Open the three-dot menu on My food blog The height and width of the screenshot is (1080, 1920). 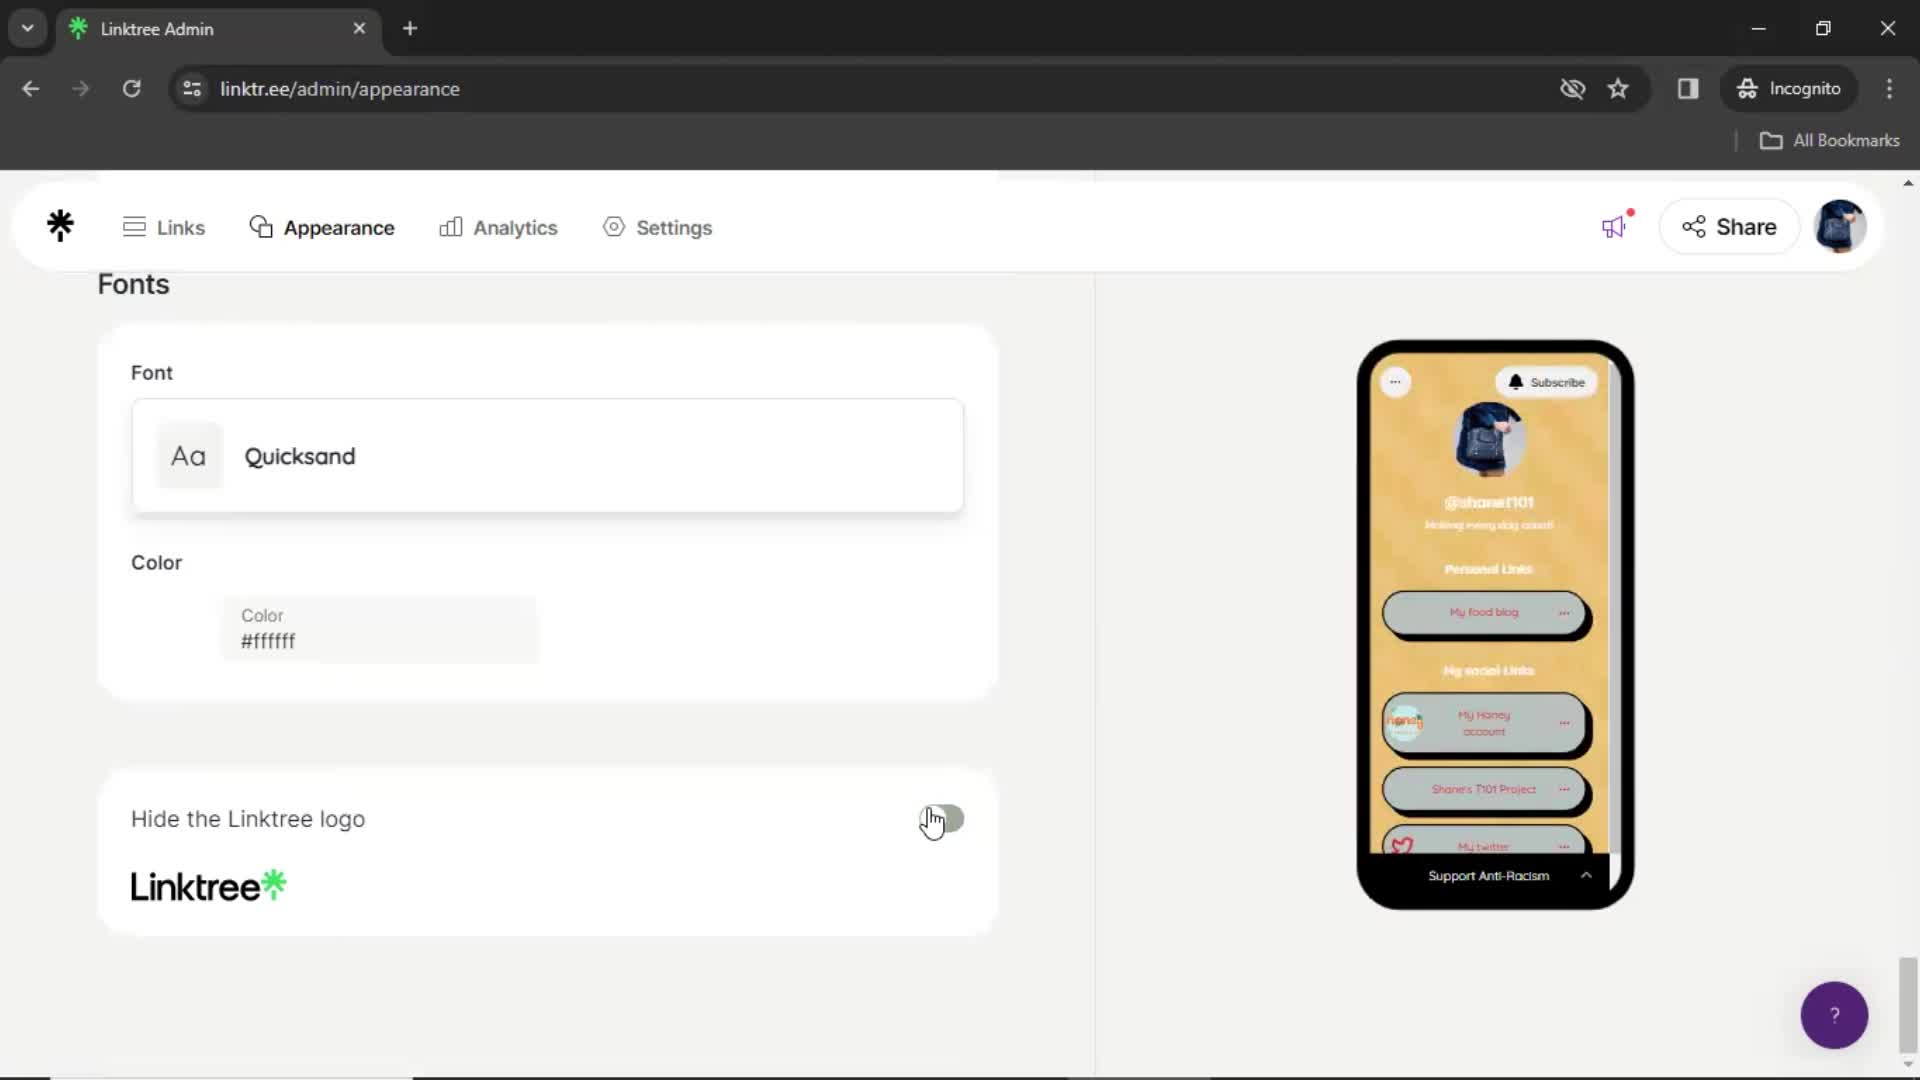(x=1567, y=612)
